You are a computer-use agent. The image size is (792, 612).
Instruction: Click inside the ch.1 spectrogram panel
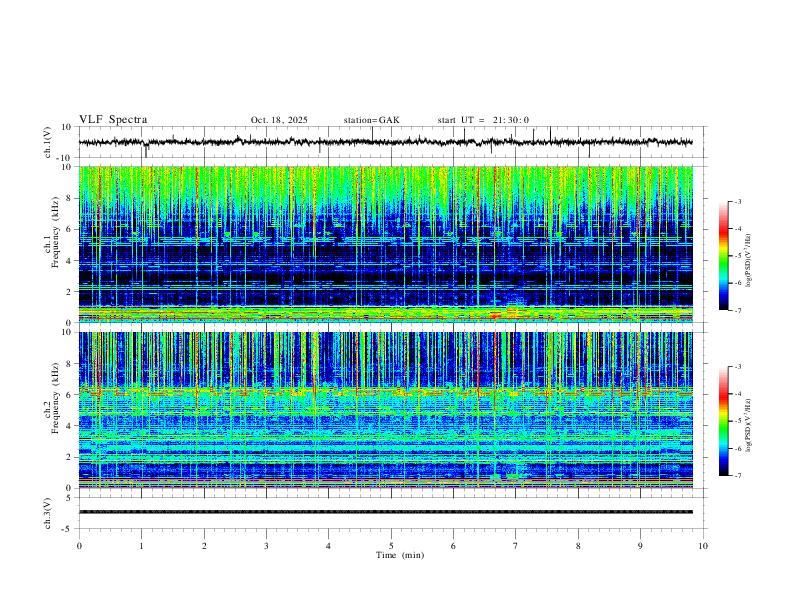[x=385, y=244]
